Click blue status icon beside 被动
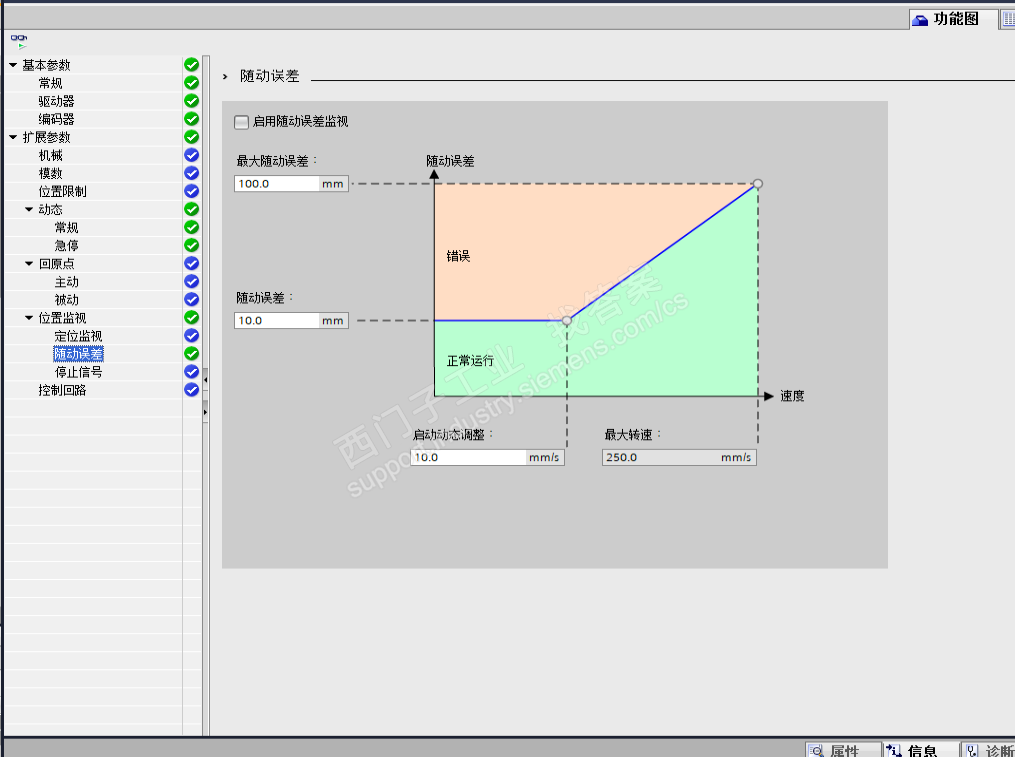Viewport: 1015px width, 757px height. (x=192, y=300)
